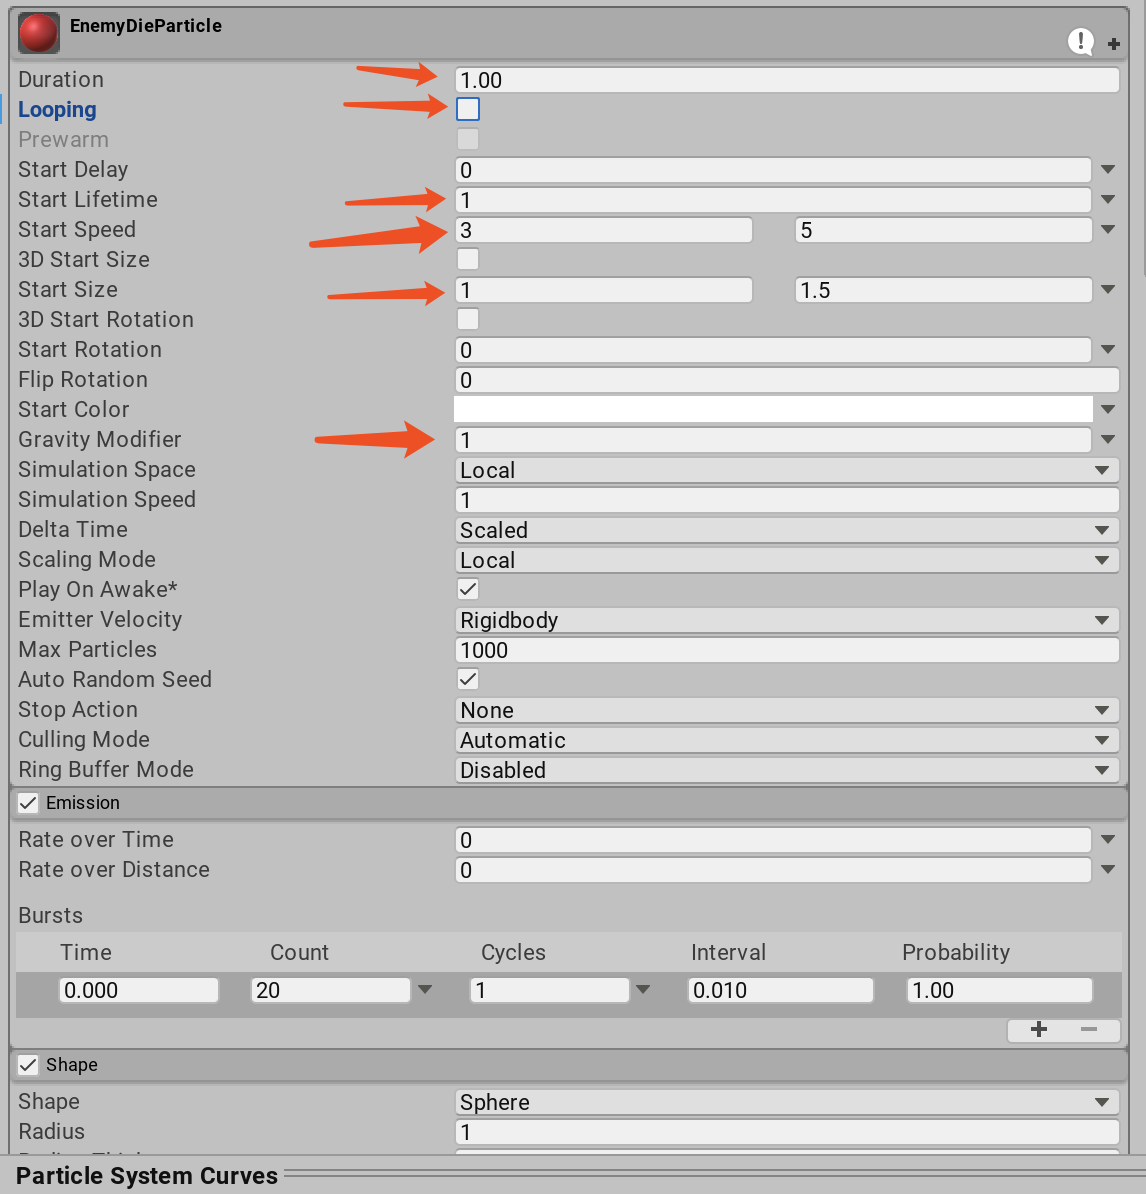Open the Simulation Space dropdown

(x=787, y=470)
